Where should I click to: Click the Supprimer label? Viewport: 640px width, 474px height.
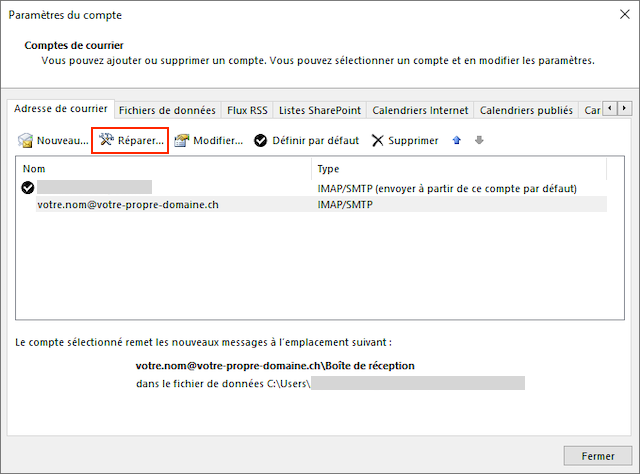click(x=413, y=140)
